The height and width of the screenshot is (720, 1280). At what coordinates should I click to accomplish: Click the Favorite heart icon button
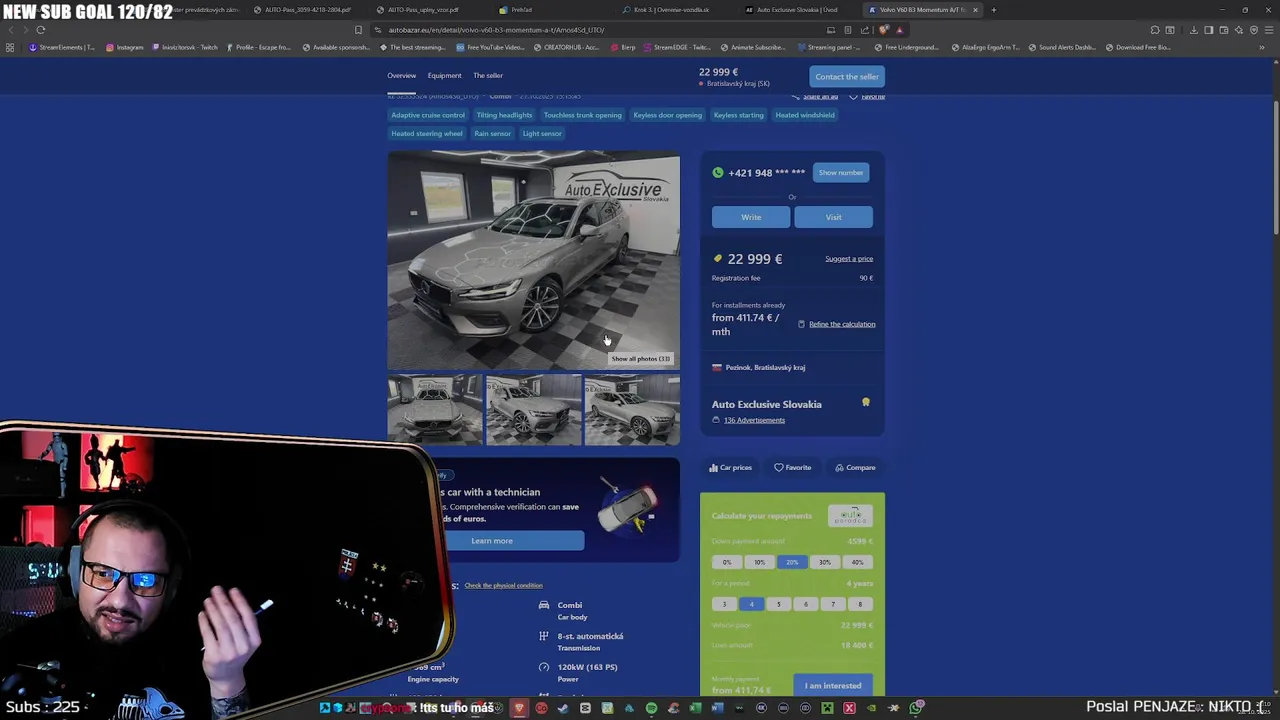792,467
